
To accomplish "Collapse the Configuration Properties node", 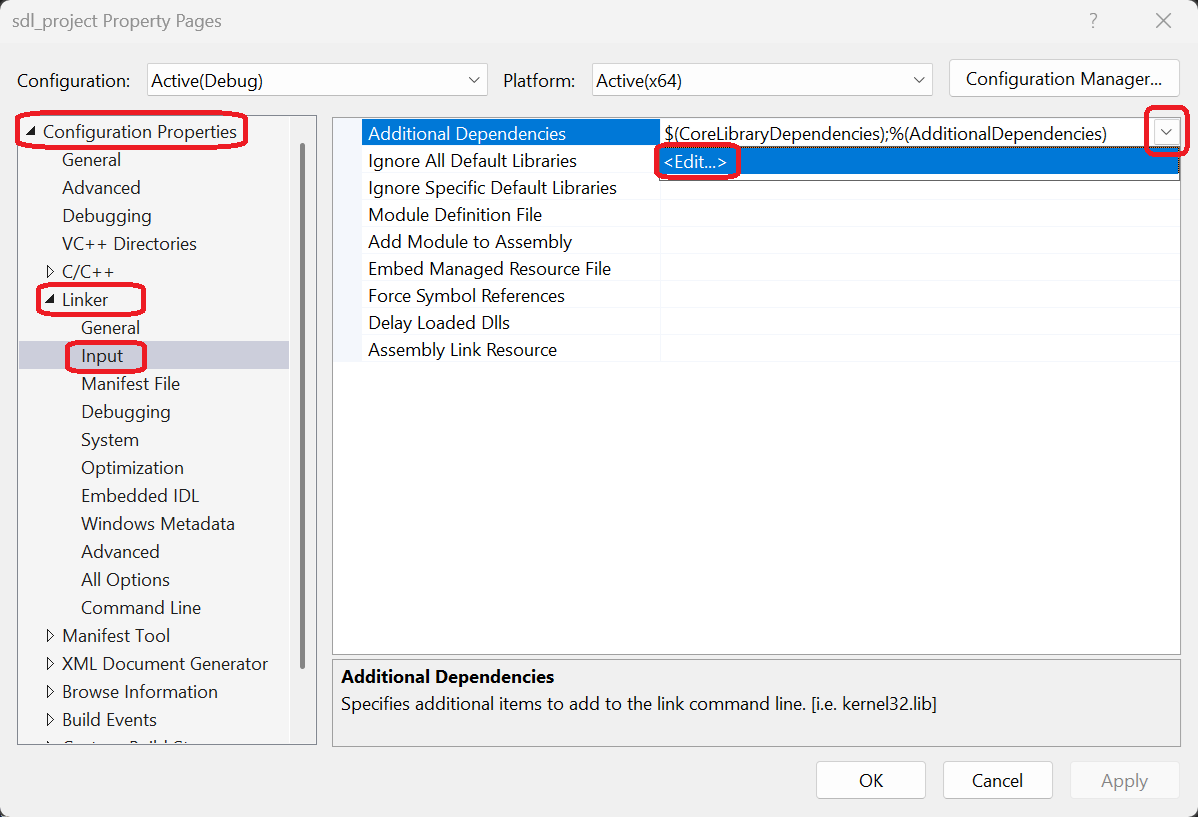I will click(x=31, y=132).
